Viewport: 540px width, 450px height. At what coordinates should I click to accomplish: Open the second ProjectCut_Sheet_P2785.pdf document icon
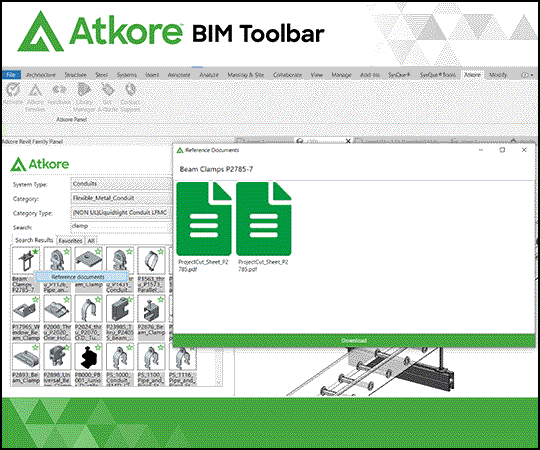coord(264,219)
